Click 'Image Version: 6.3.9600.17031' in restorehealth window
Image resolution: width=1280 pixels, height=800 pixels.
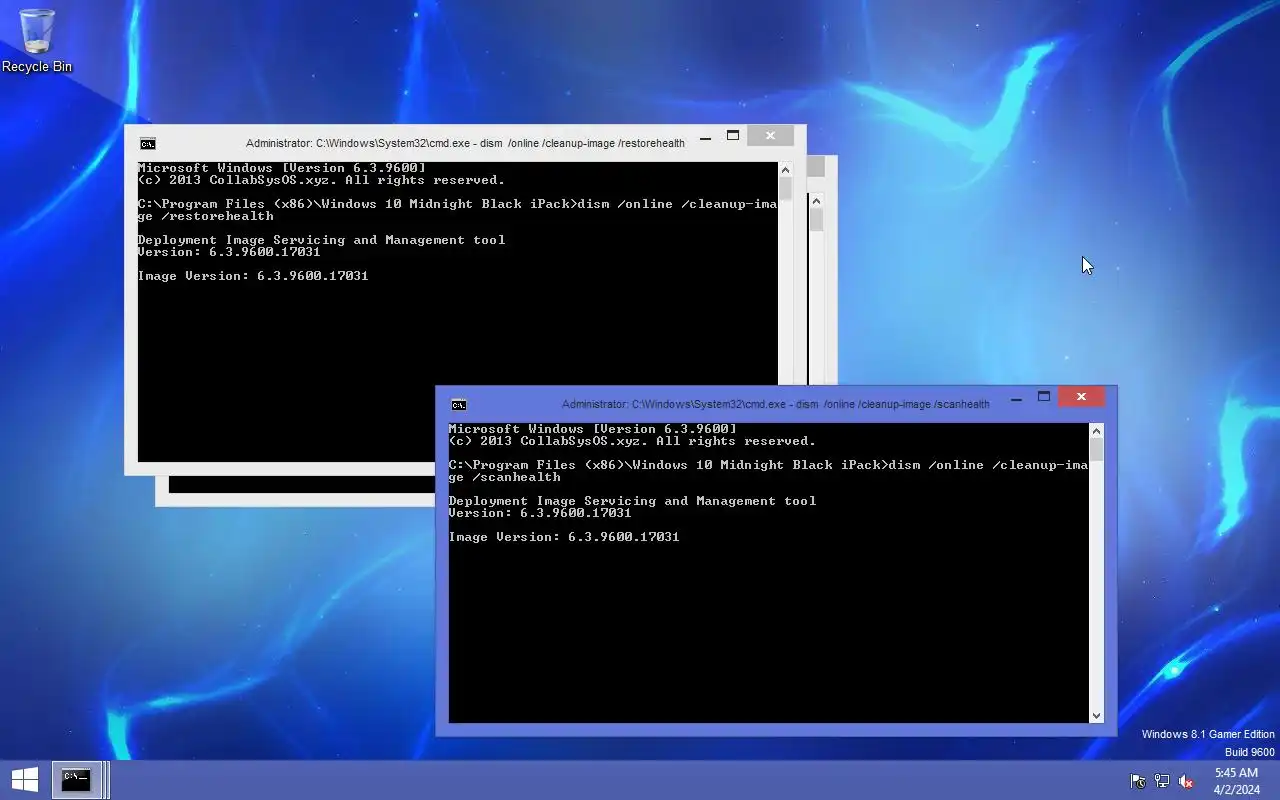coord(253,276)
